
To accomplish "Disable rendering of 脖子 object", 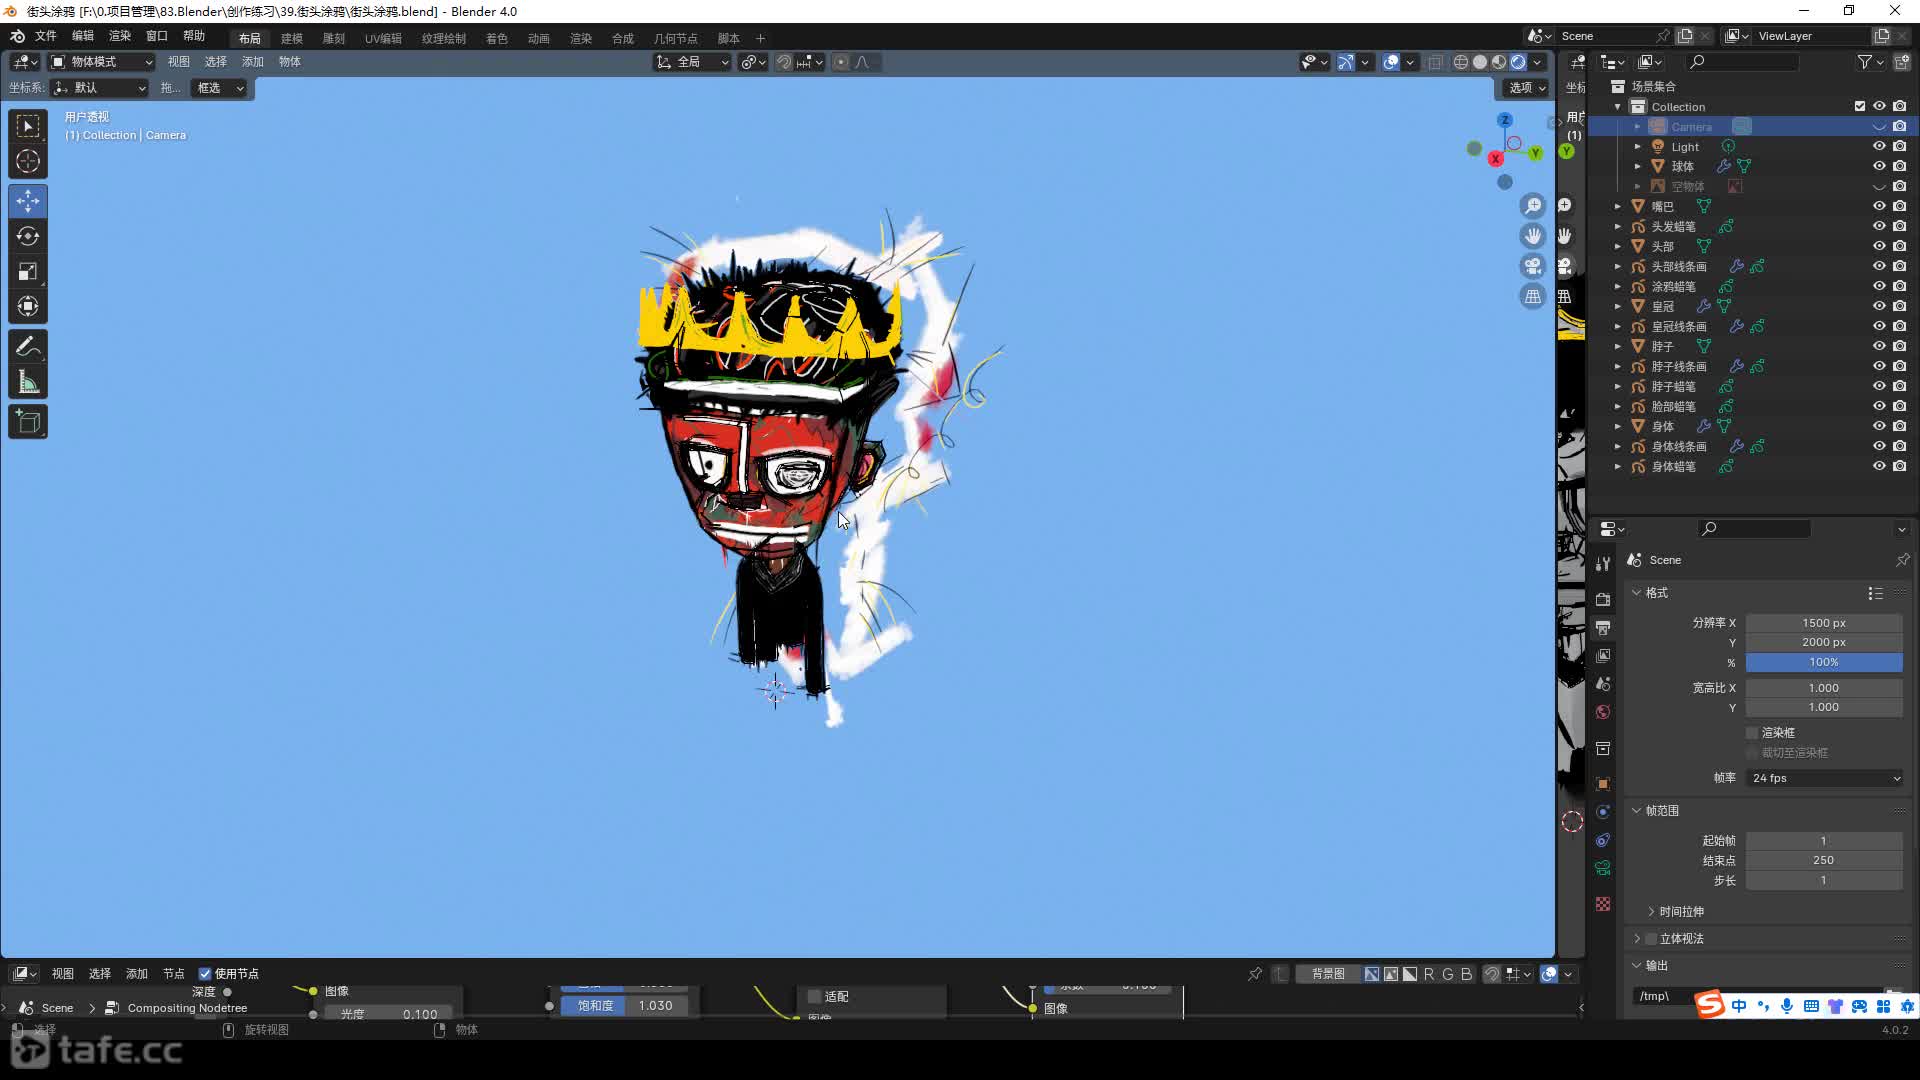I will click(x=1900, y=346).
